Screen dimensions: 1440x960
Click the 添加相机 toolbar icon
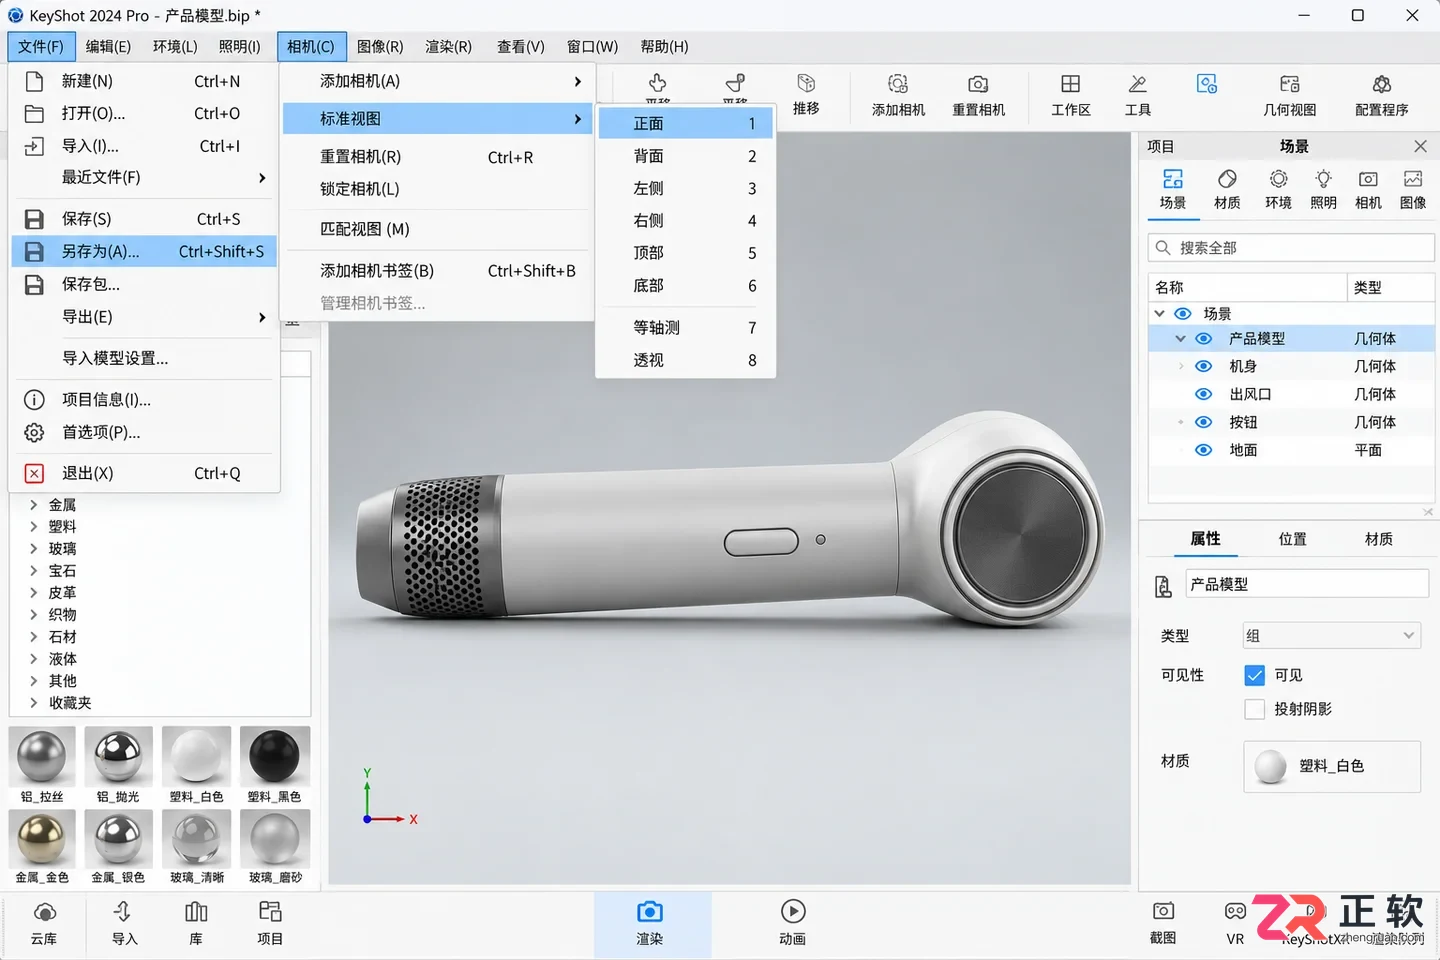coord(898,85)
